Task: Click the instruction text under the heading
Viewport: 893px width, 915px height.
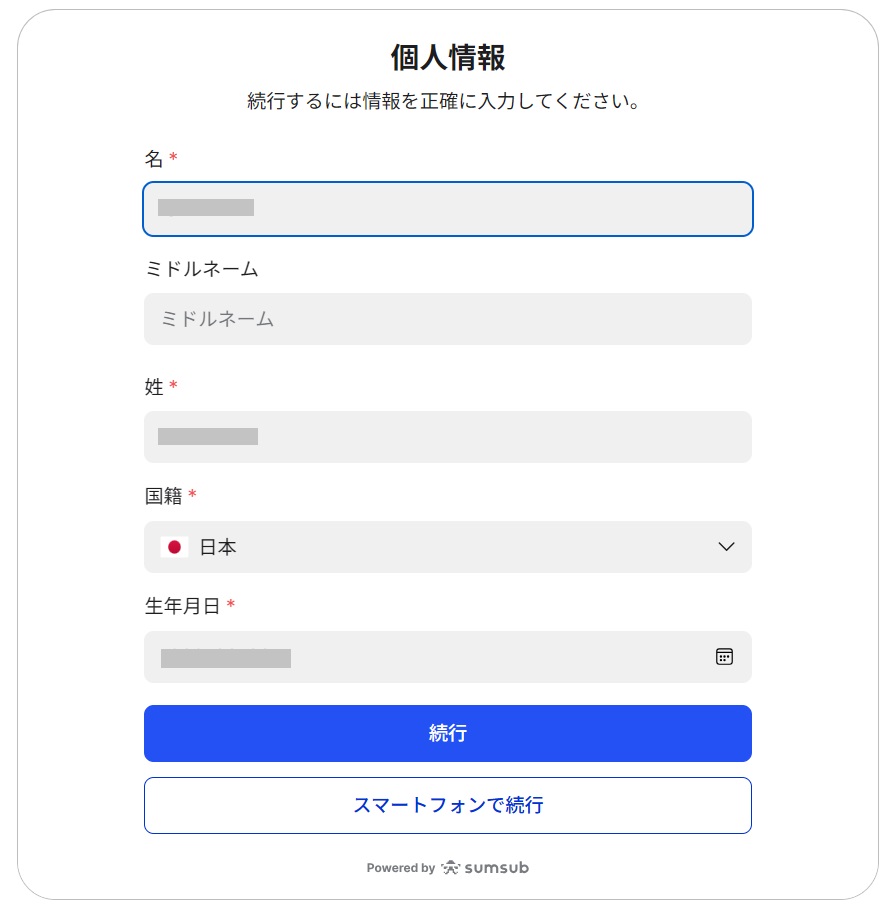Action: [x=443, y=102]
